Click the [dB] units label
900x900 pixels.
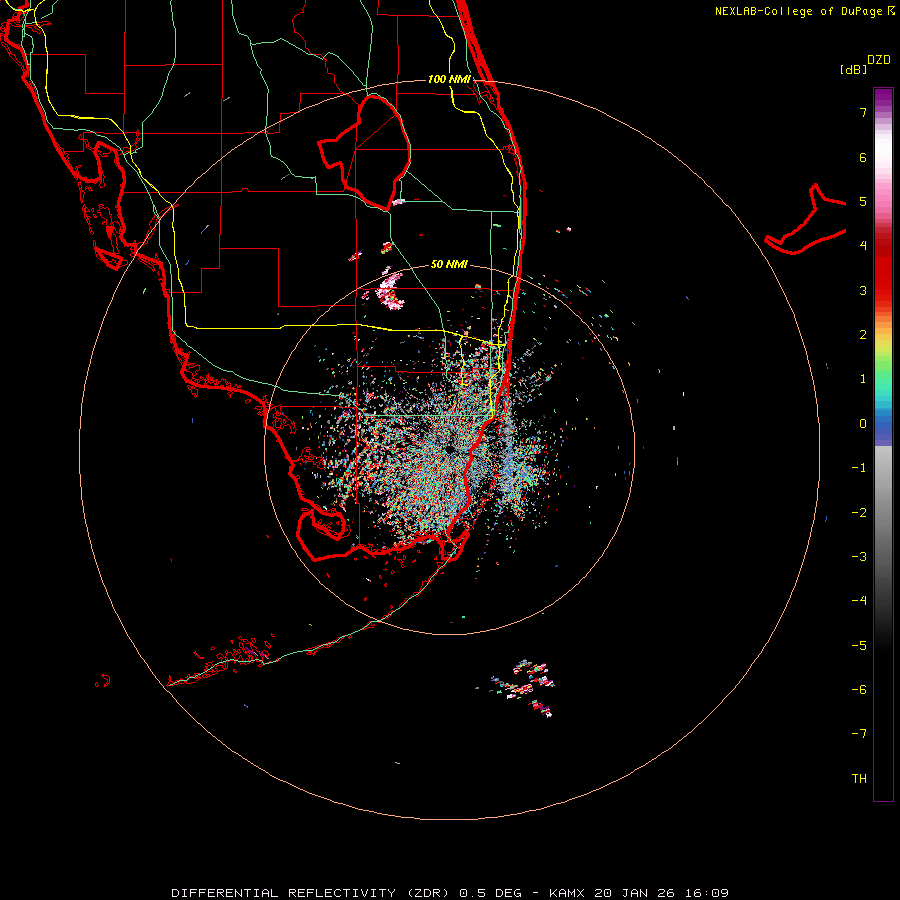point(854,69)
